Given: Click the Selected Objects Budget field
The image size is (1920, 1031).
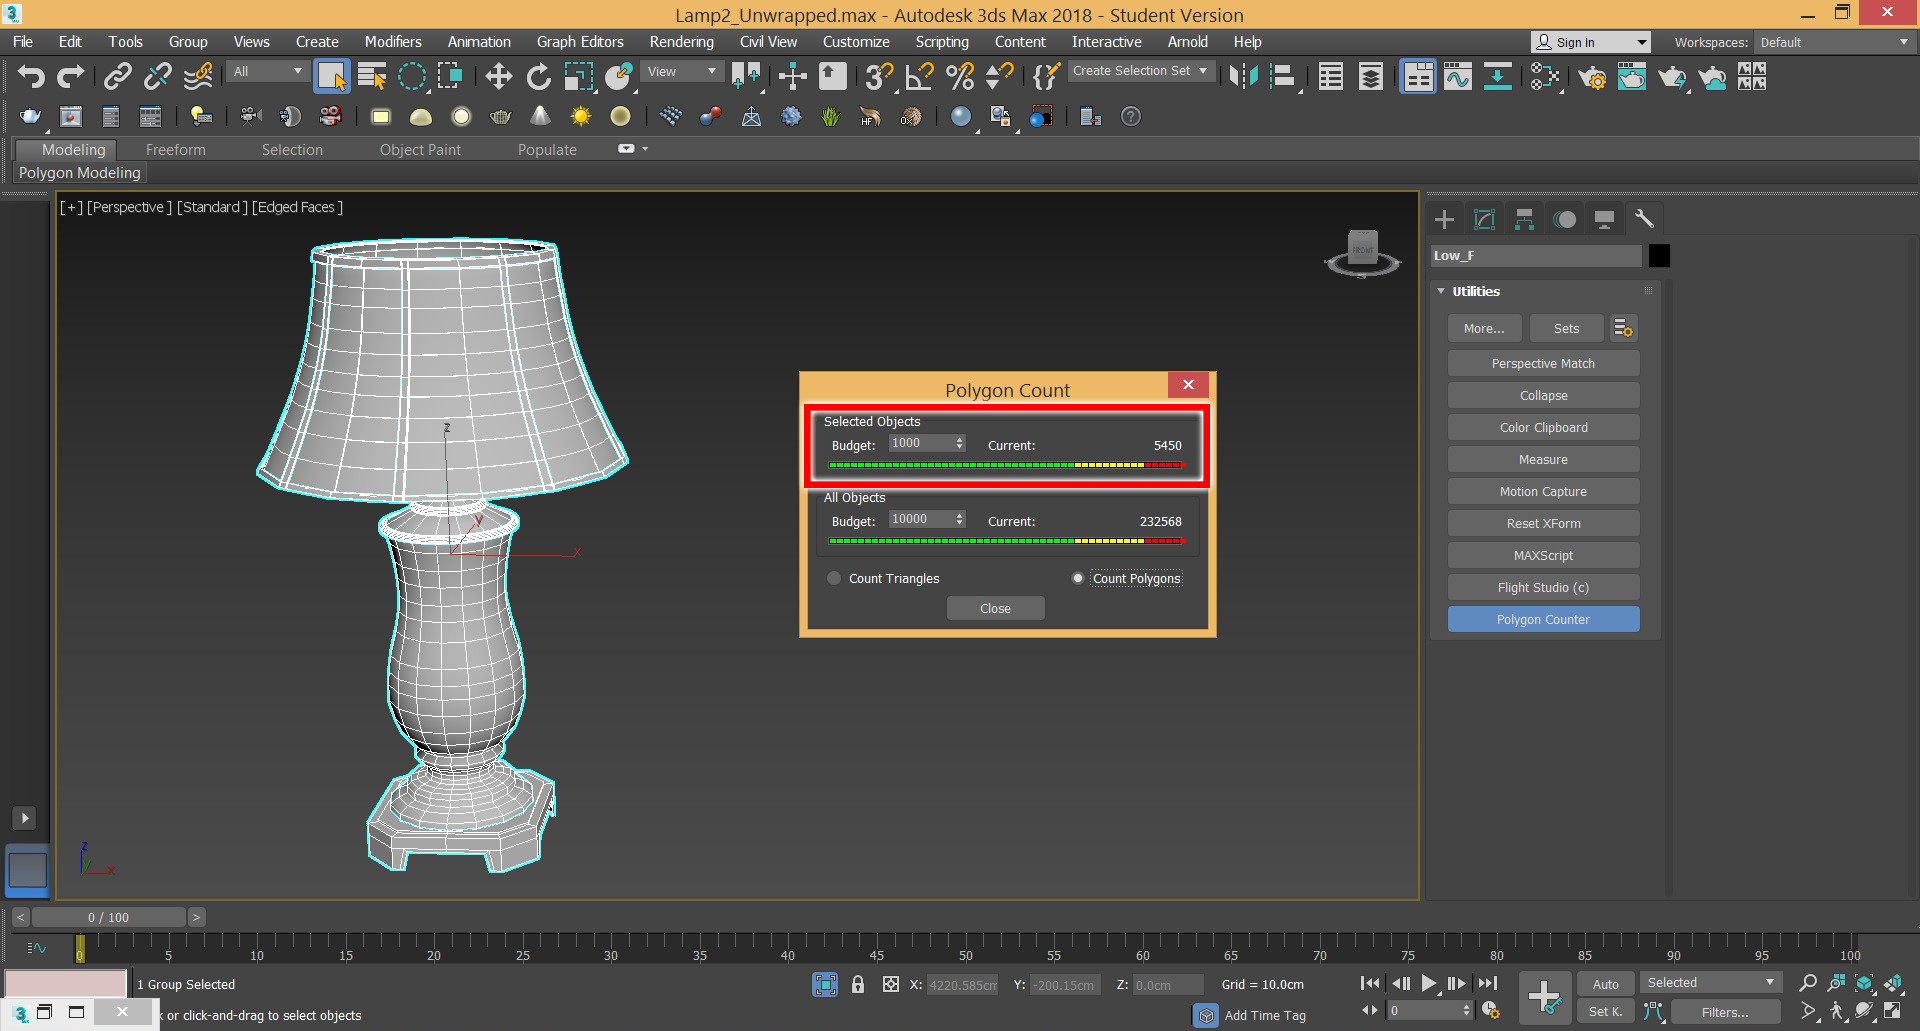Looking at the screenshot, I should pos(920,443).
